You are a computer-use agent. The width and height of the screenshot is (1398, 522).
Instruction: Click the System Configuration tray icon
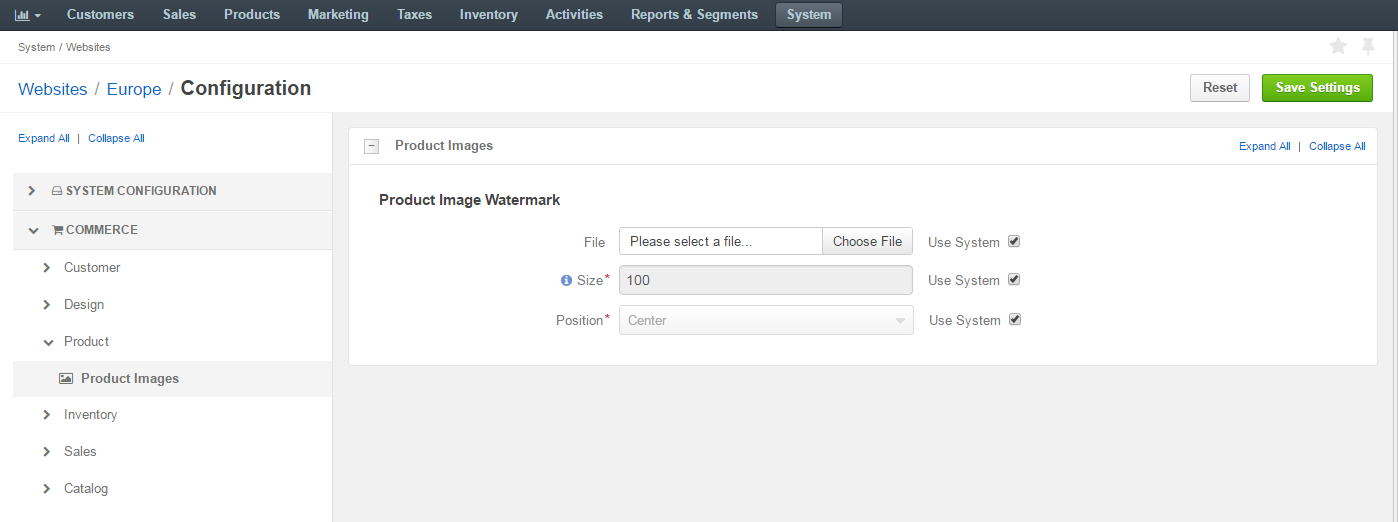(x=58, y=191)
